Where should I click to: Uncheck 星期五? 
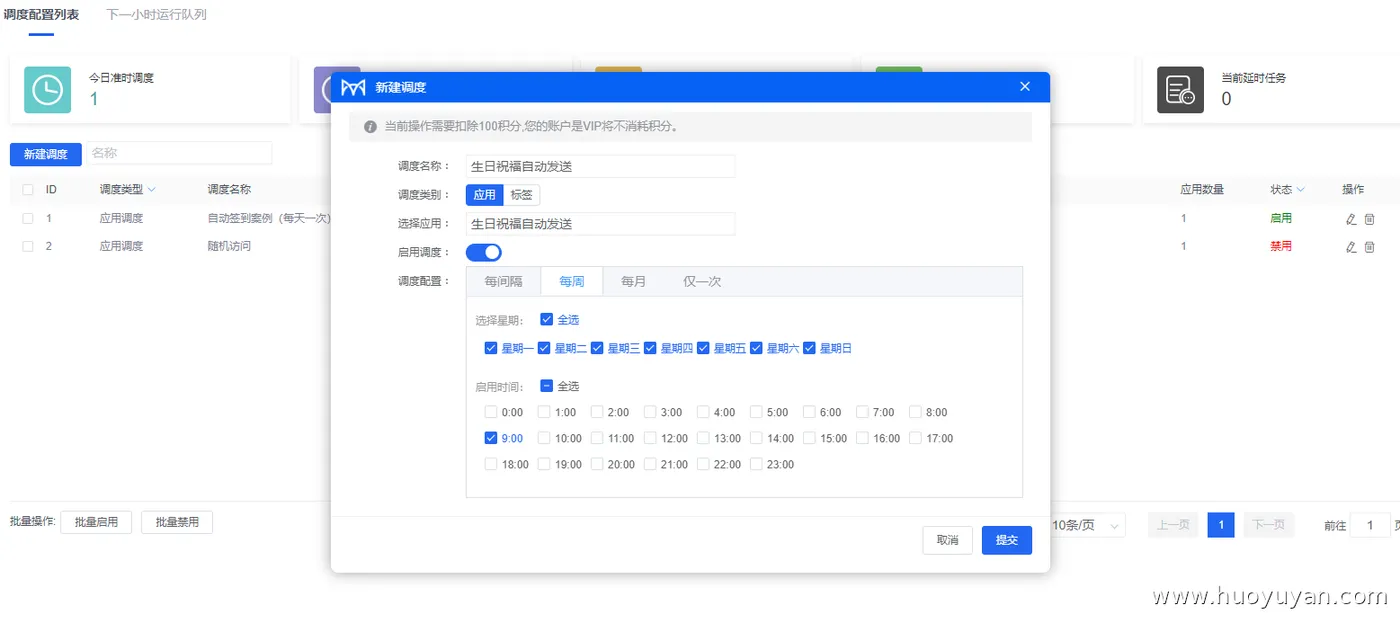pyautogui.click(x=704, y=349)
